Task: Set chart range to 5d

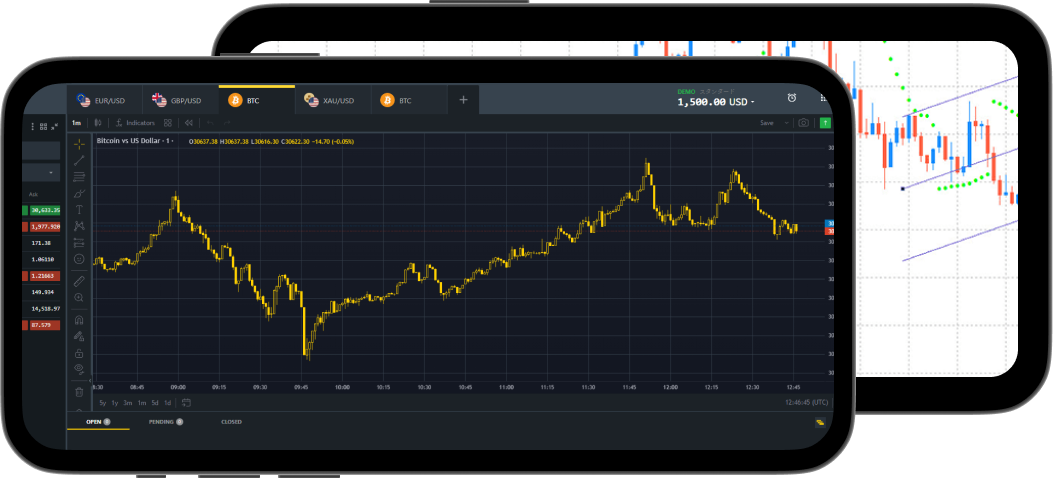Action: (x=155, y=403)
